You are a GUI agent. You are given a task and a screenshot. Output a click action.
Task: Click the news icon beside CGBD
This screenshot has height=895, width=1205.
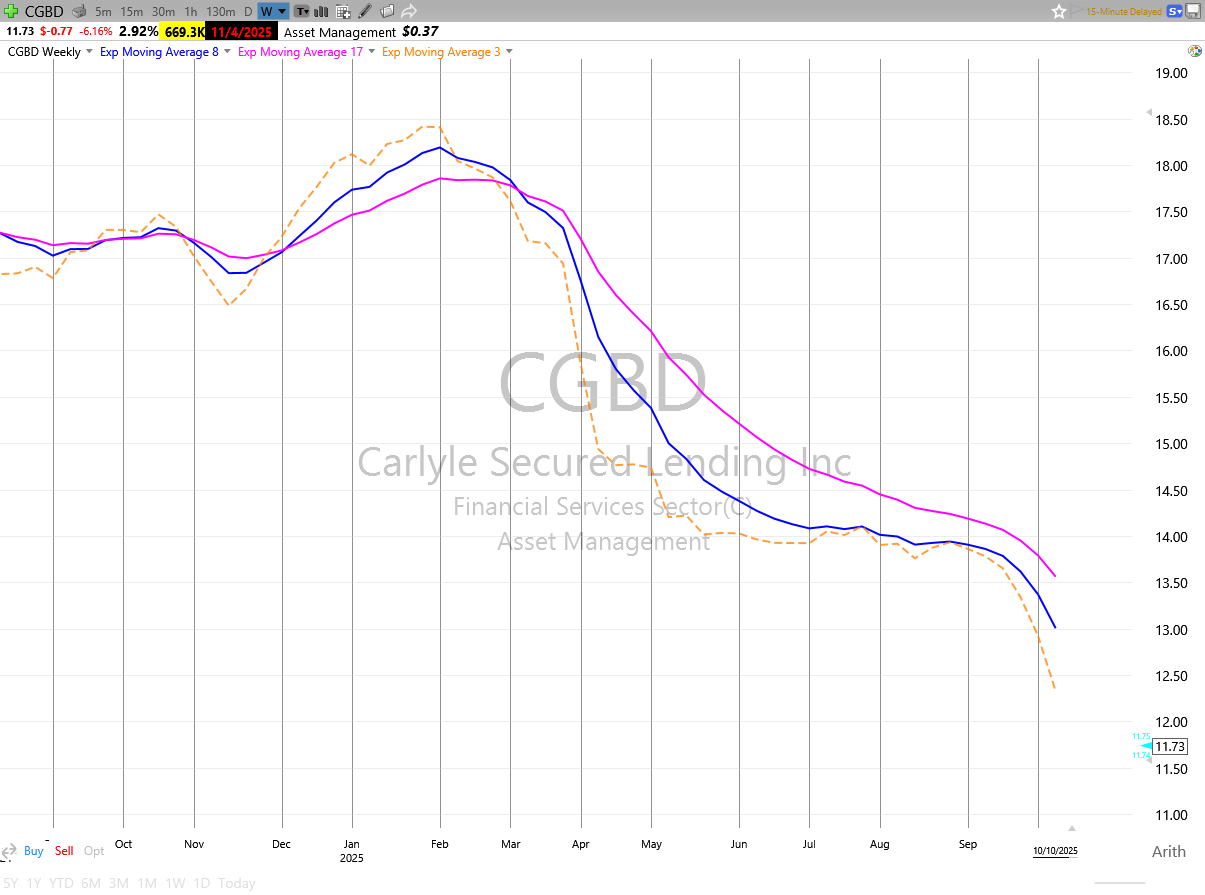pyautogui.click(x=79, y=12)
